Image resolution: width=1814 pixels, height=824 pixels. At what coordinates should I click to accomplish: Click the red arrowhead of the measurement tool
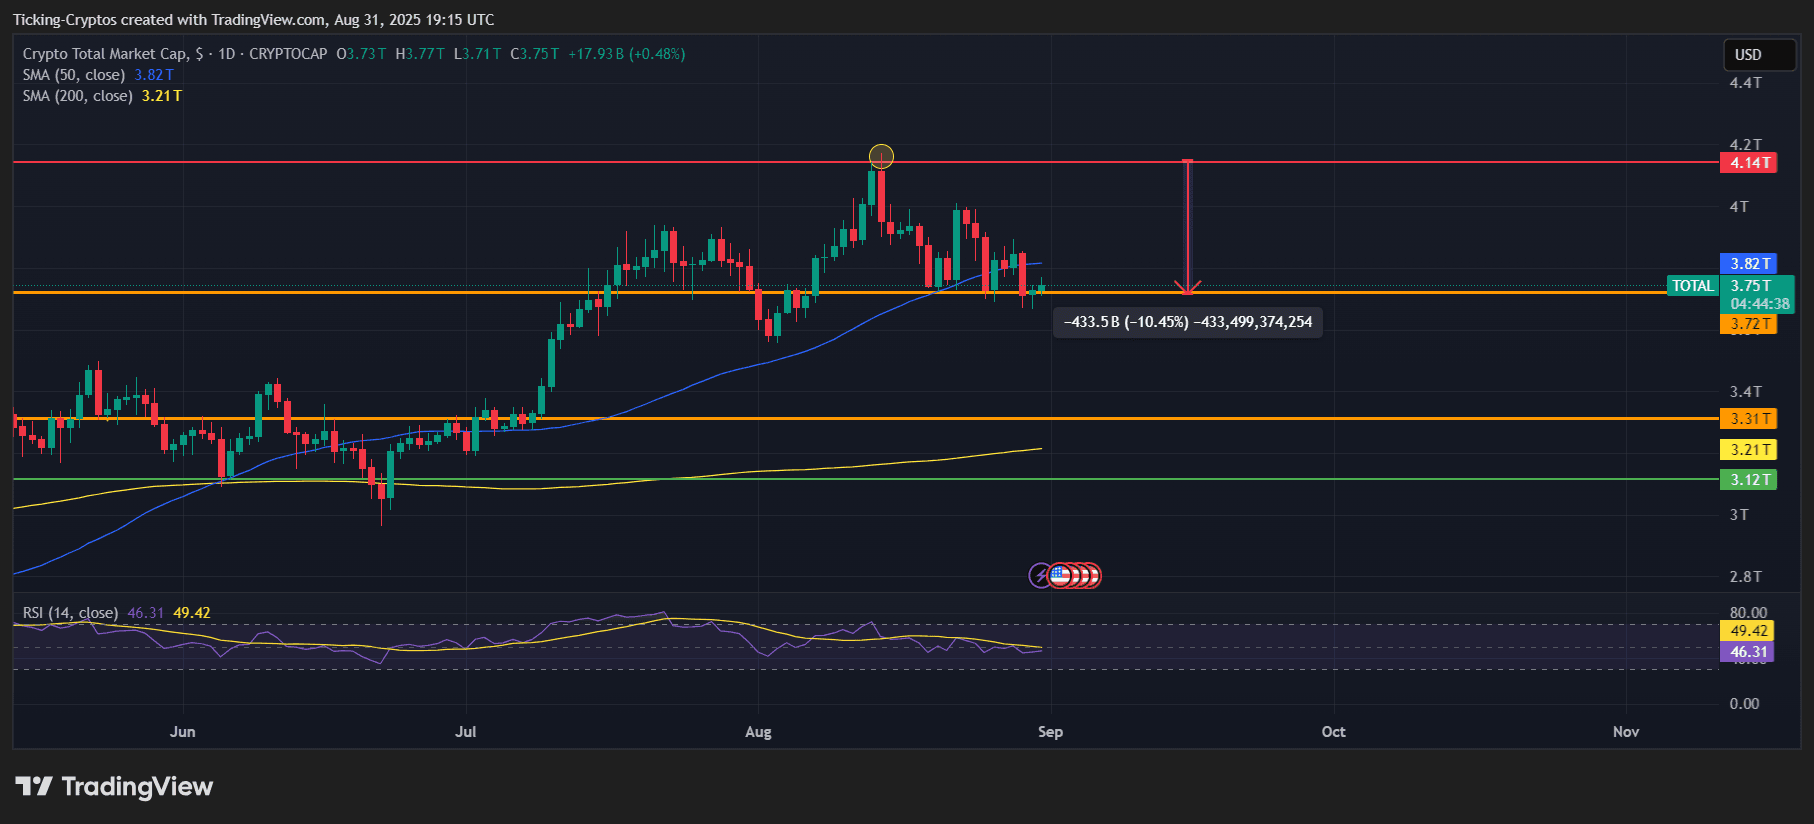pyautogui.click(x=1188, y=288)
